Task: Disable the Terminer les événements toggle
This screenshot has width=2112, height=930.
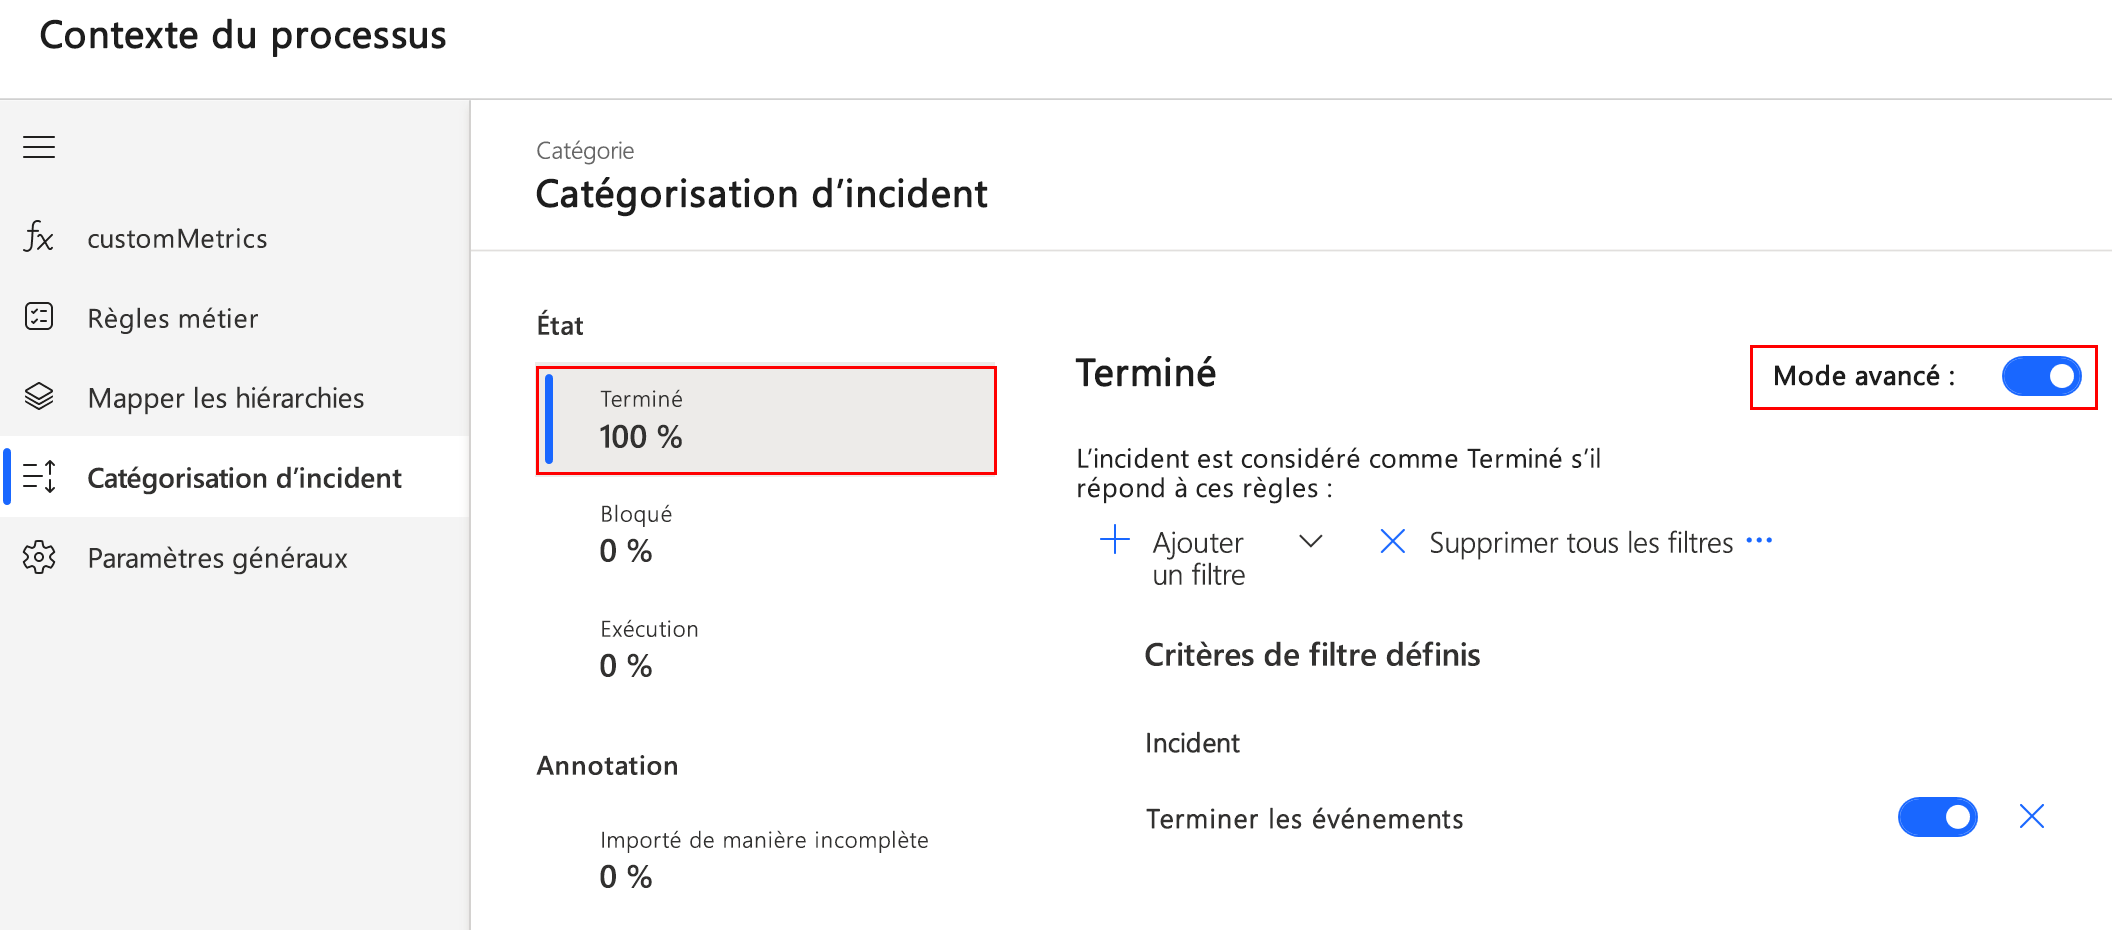Action: pyautogui.click(x=1937, y=817)
